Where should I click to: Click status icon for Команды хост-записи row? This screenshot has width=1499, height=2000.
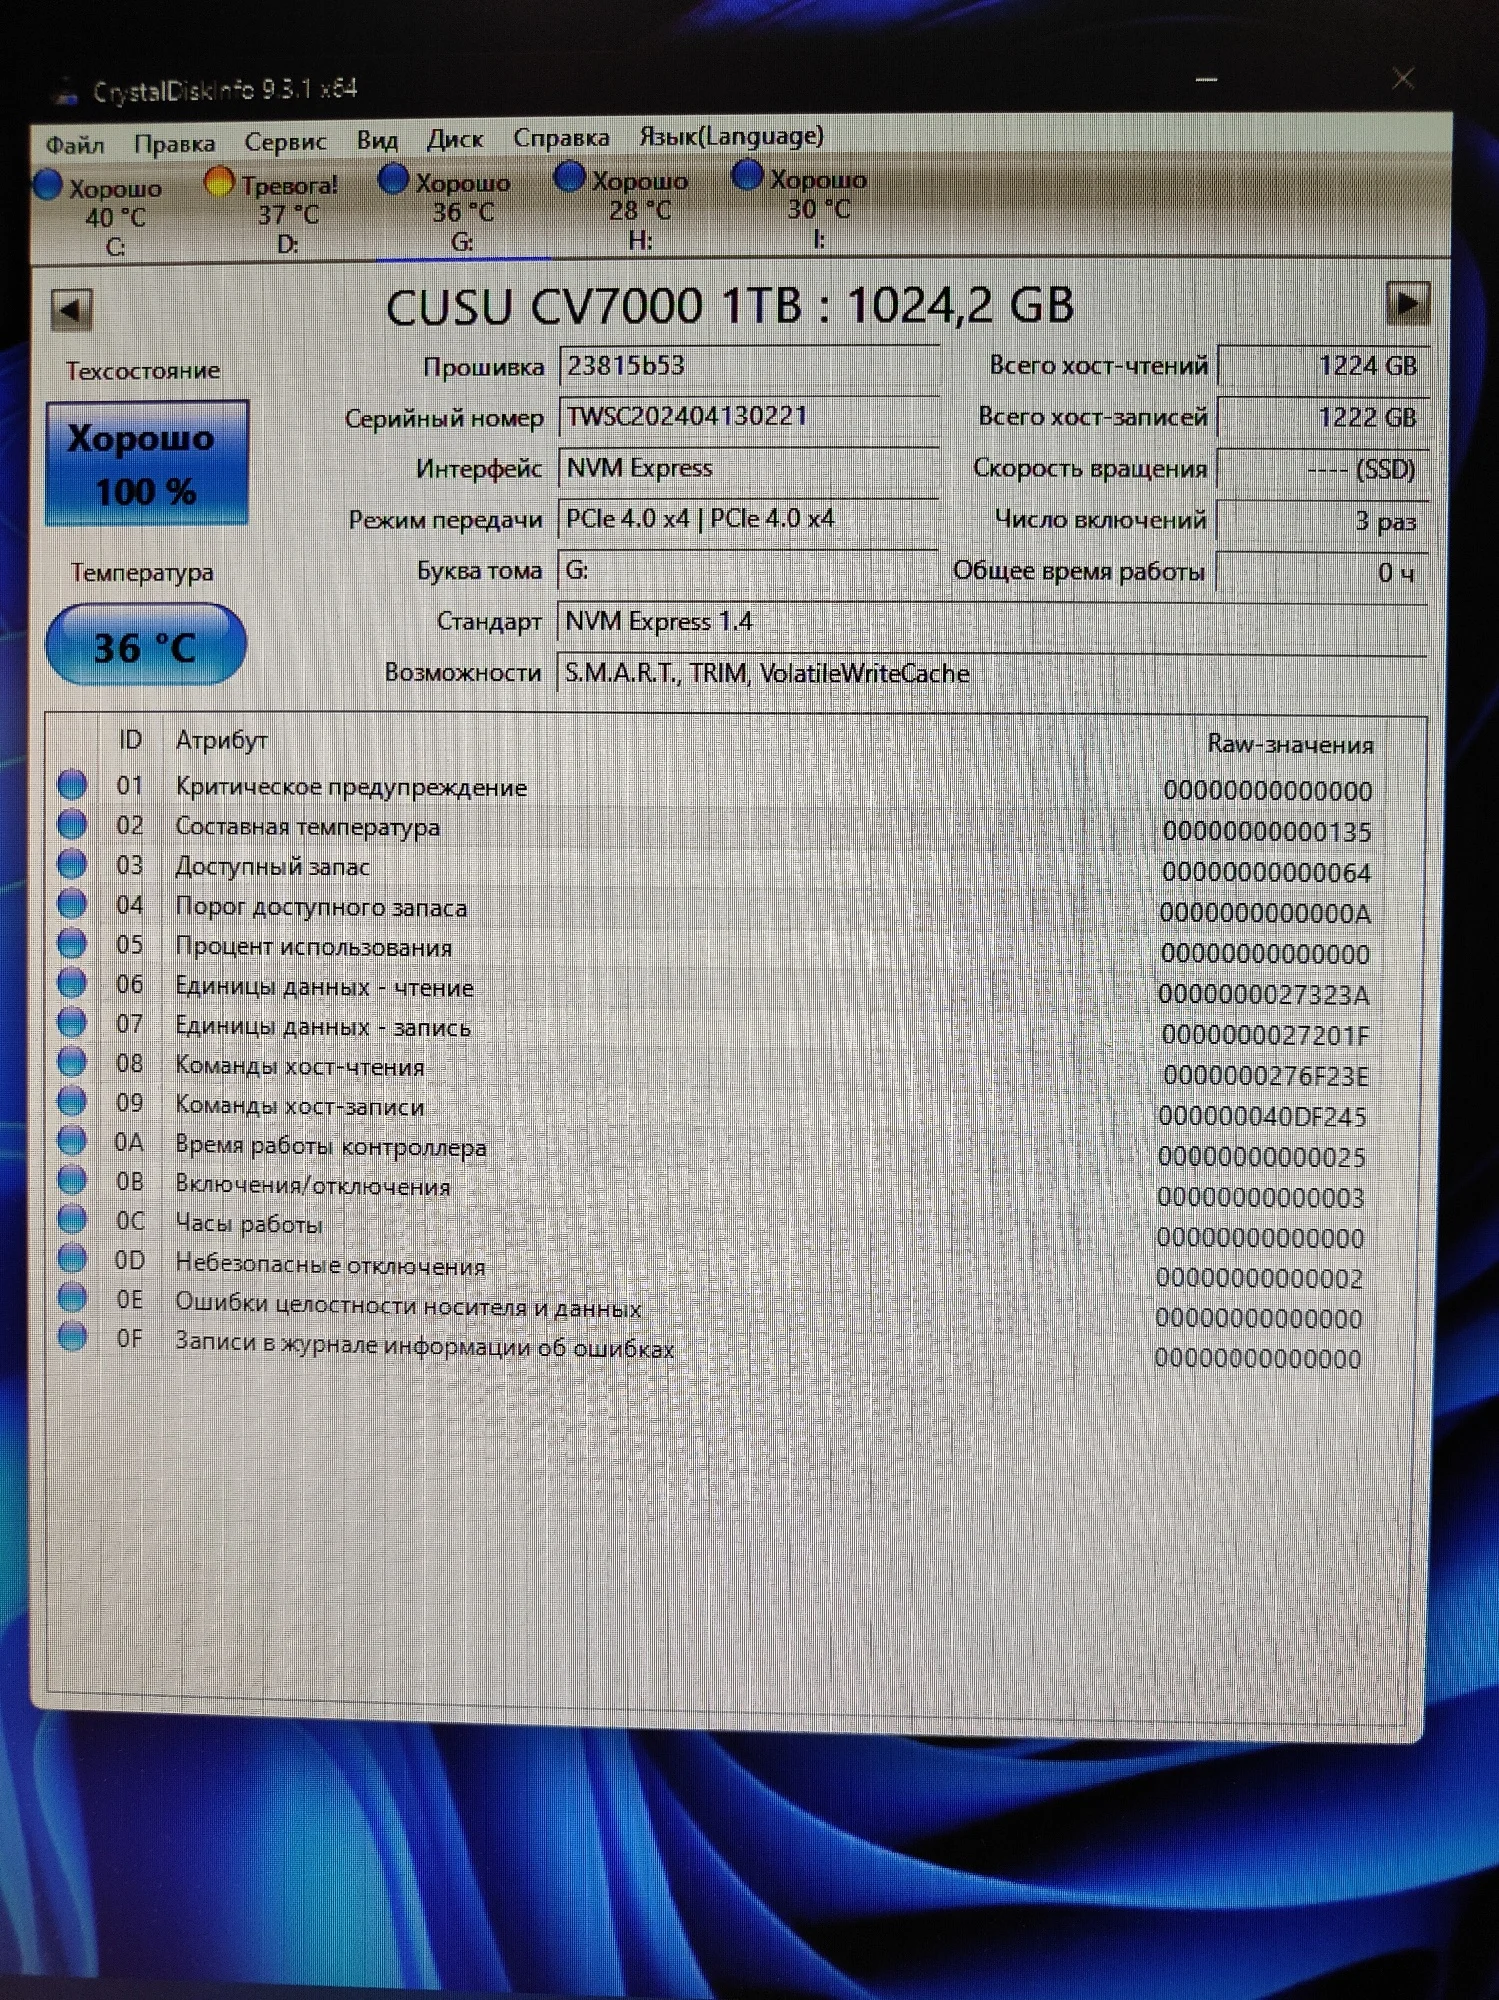pos(72,1102)
